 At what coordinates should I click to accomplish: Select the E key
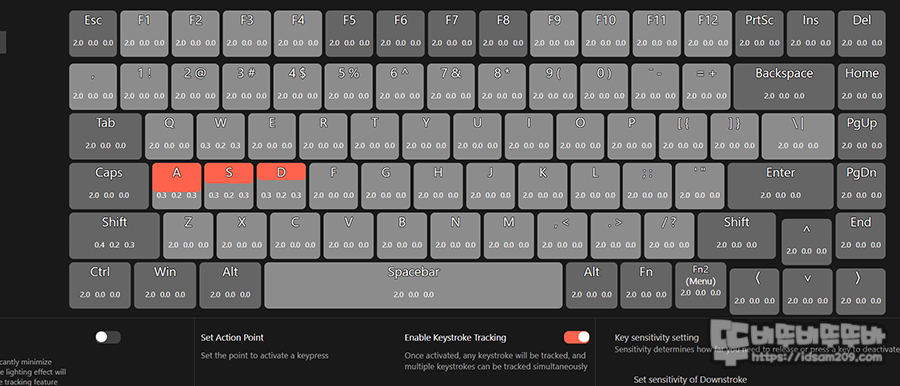pyautogui.click(x=272, y=137)
